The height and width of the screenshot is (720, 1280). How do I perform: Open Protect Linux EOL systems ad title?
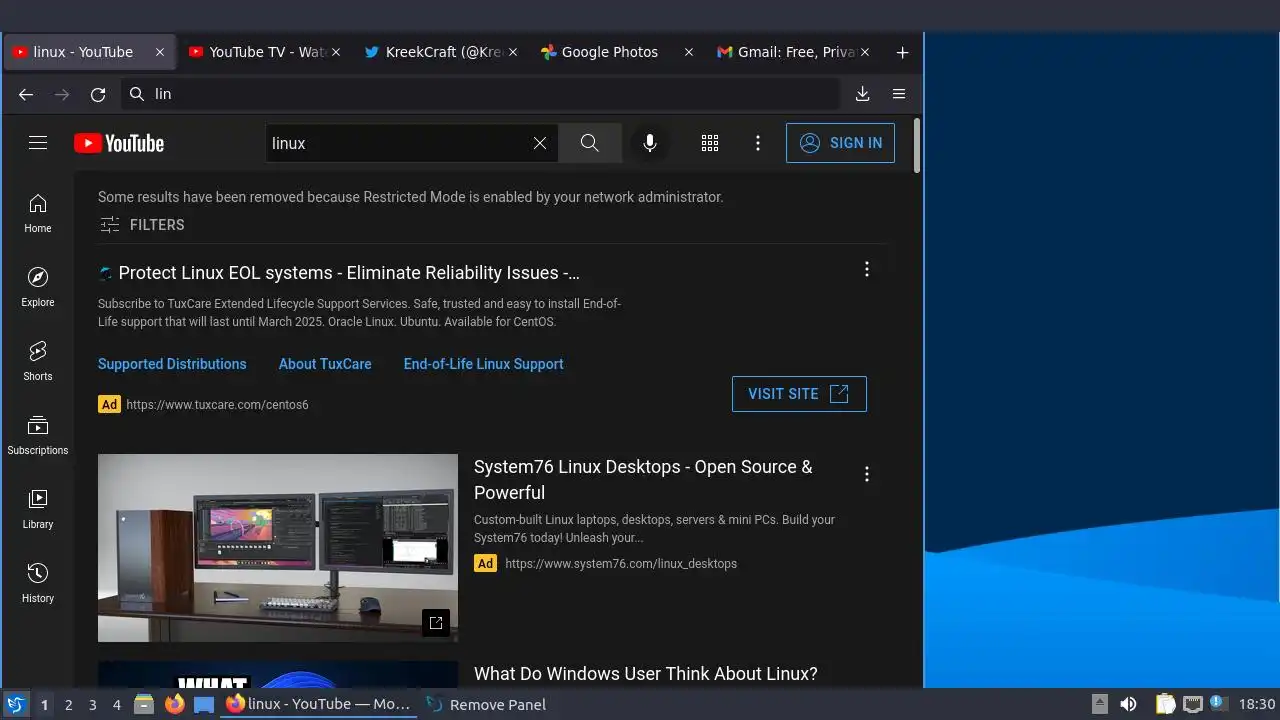pyautogui.click(x=349, y=273)
